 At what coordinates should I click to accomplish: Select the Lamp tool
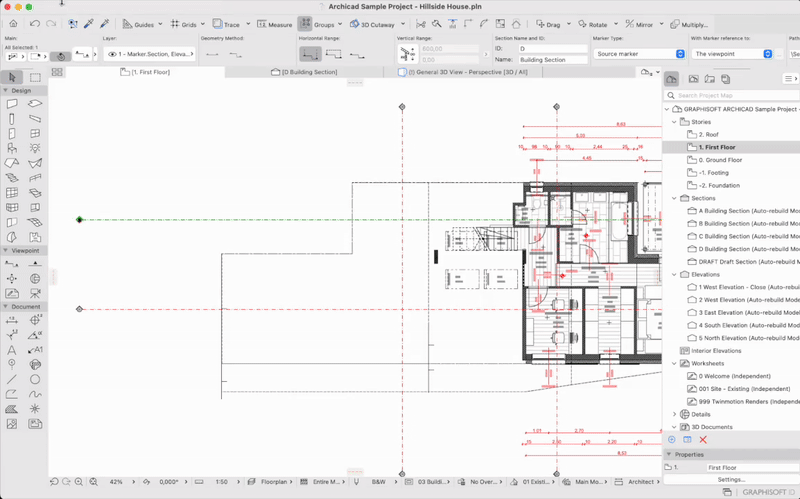(35, 148)
